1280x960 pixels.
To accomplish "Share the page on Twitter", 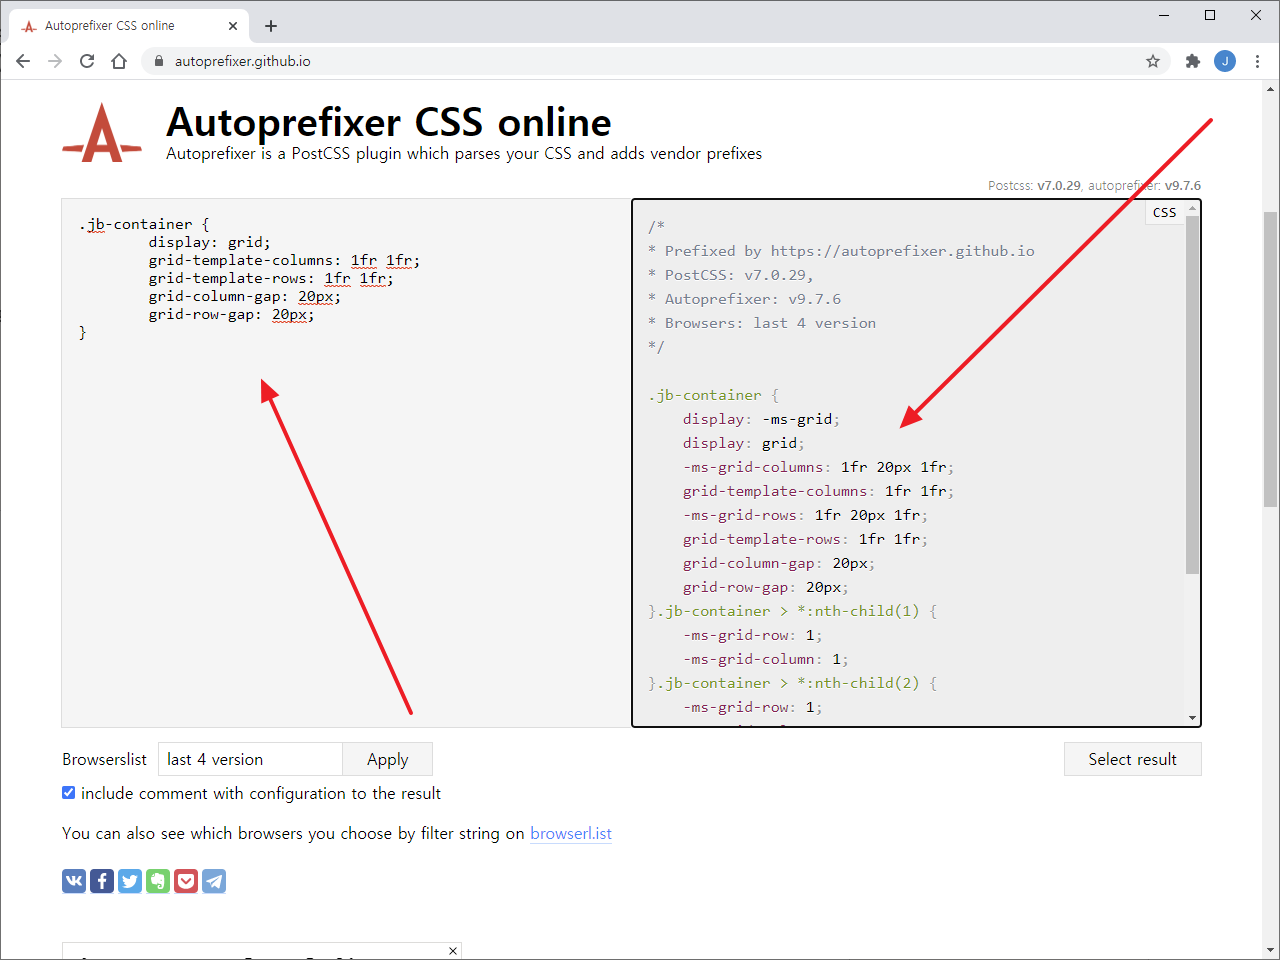I will click(130, 881).
